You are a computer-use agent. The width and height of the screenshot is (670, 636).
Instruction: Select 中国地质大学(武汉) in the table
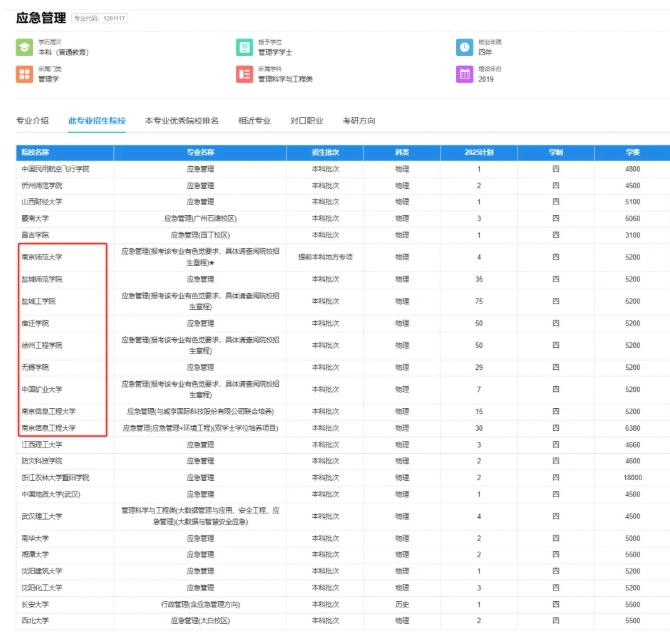51,494
